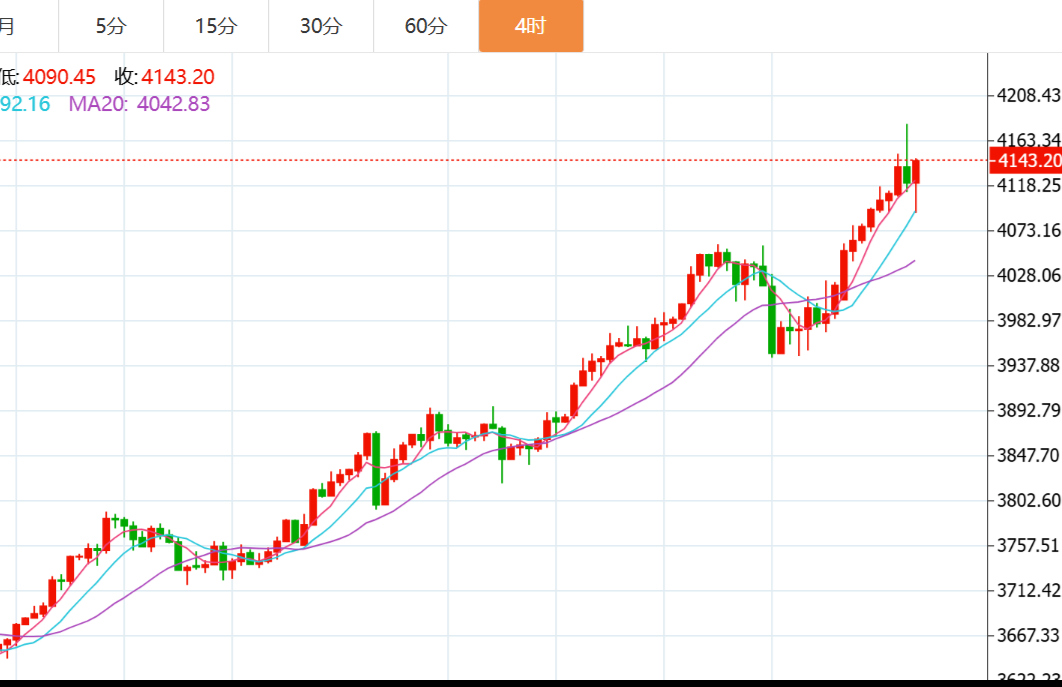Click the 3892.79 price axis label
This screenshot has height=687, width=1062.
click(x=1028, y=411)
